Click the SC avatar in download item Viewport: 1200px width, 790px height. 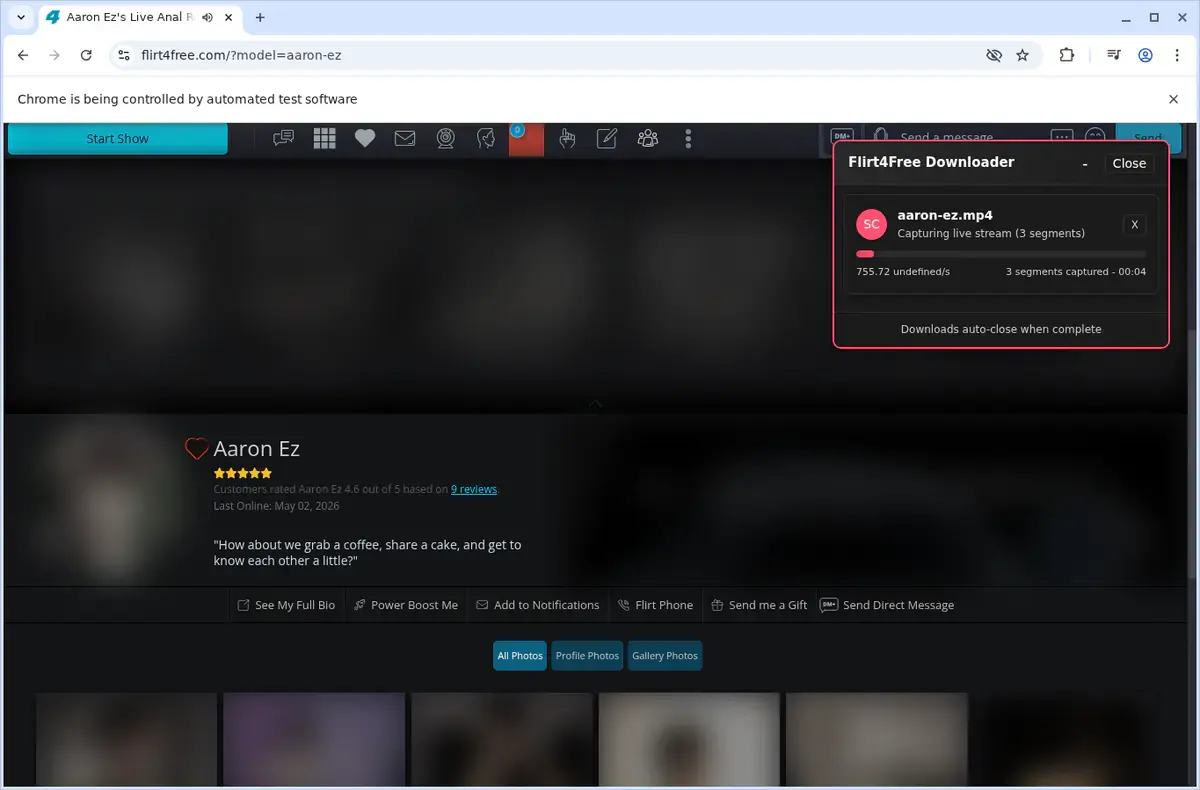tap(872, 225)
